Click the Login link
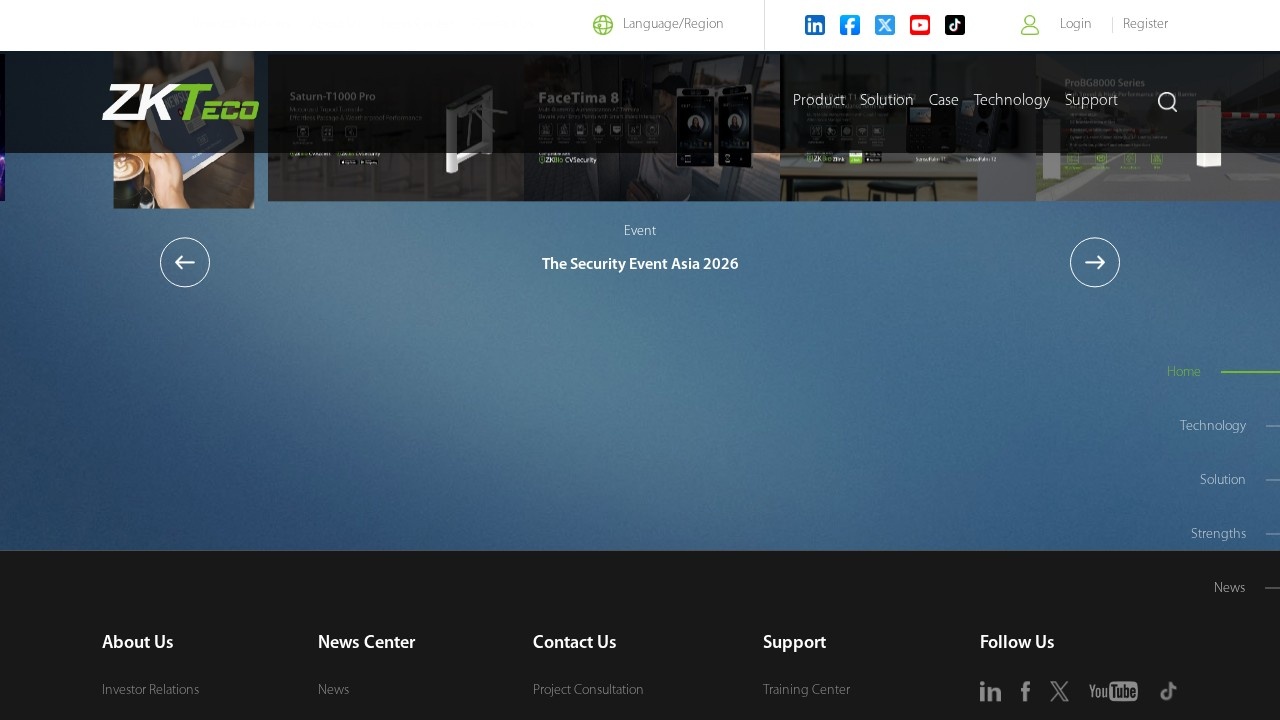Screen dimensions: 1280x720 [x=1075, y=24]
